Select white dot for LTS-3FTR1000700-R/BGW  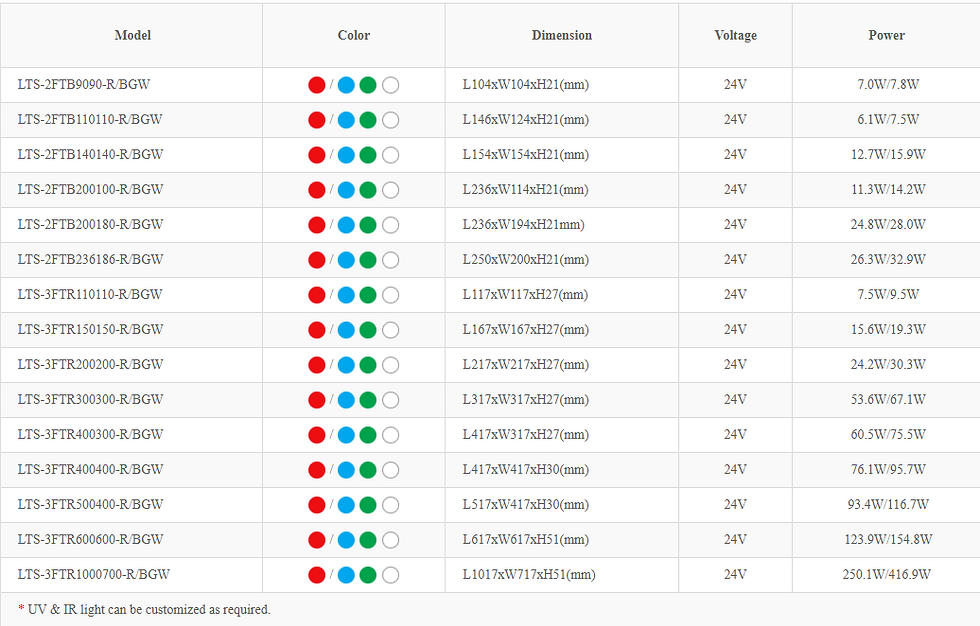pos(390,575)
